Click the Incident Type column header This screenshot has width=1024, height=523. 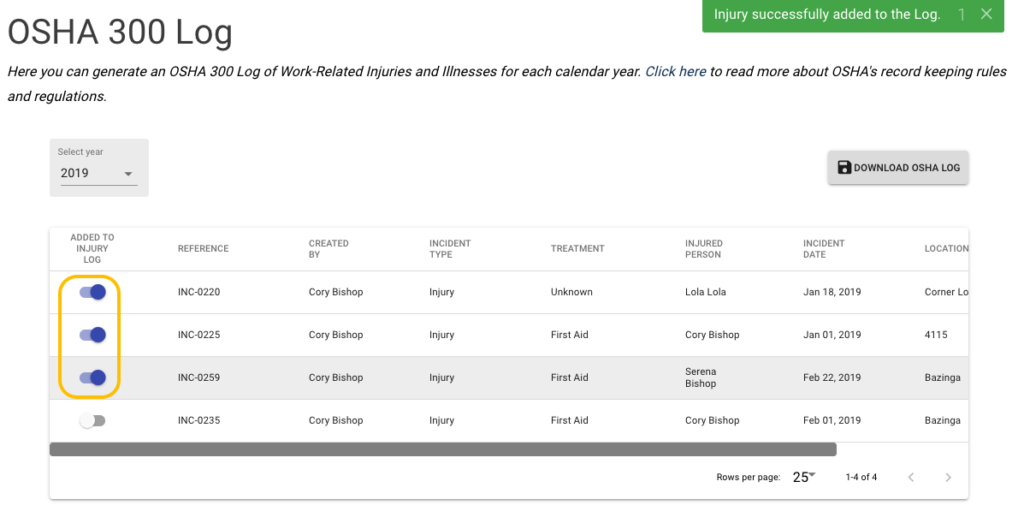point(450,249)
